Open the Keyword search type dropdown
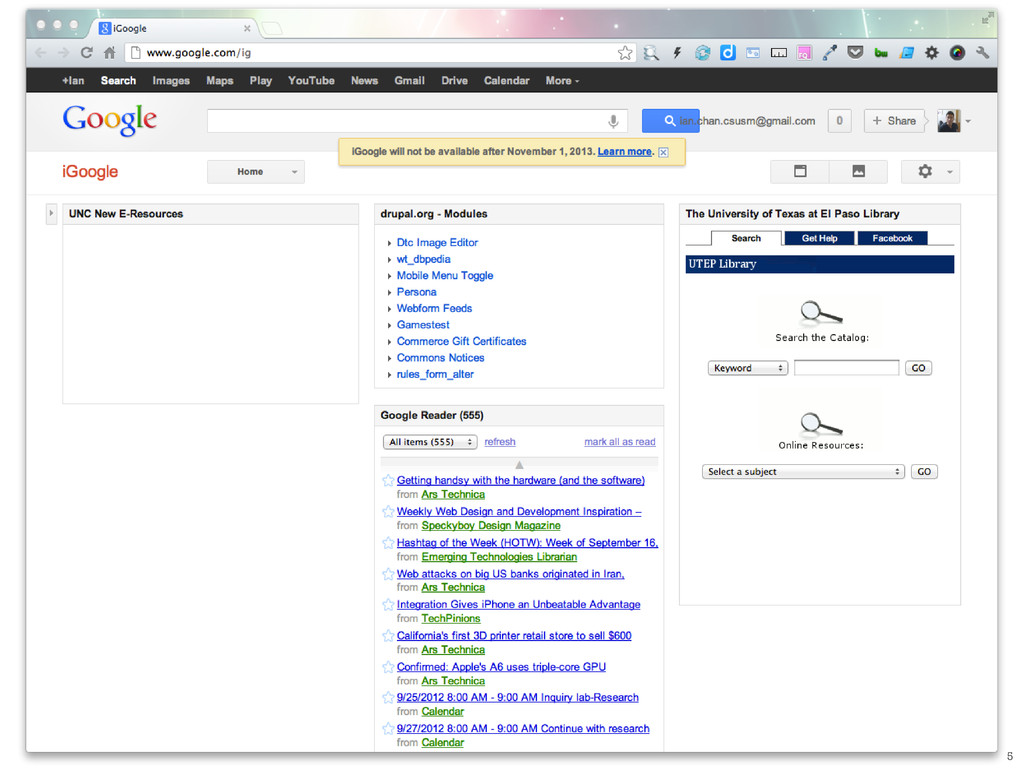Image resolution: width=1024 pixels, height=768 pixels. (x=748, y=368)
